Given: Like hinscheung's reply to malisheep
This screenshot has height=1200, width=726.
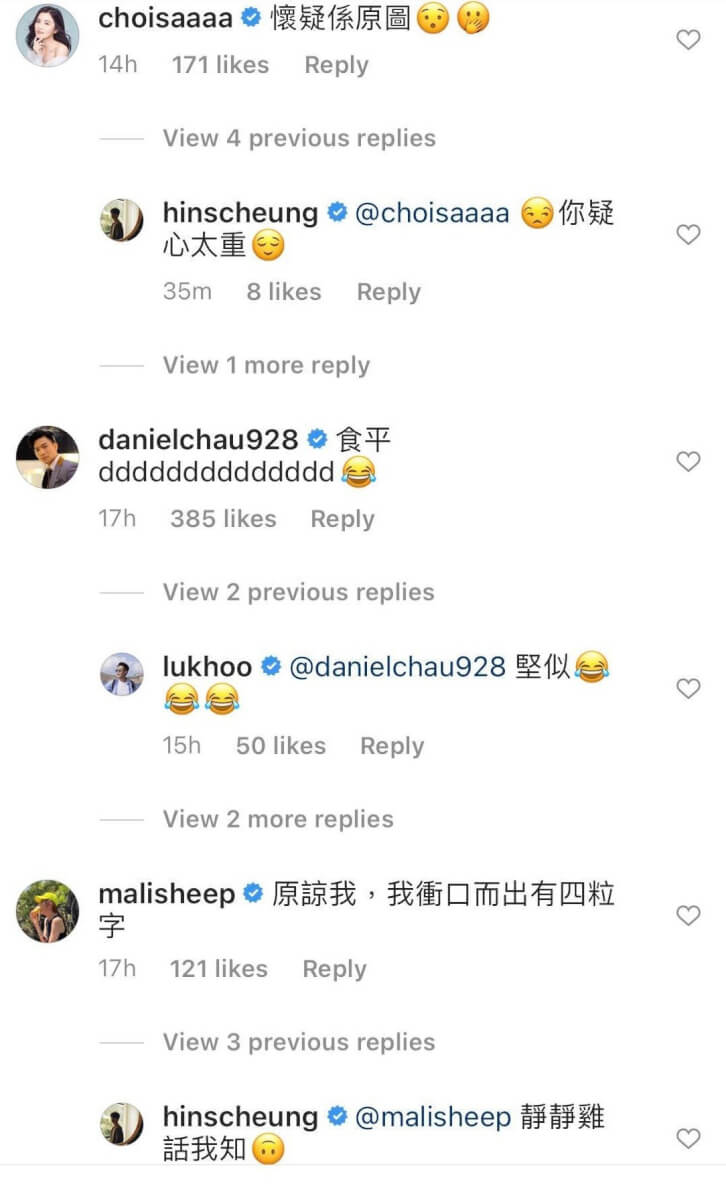Looking at the screenshot, I should tap(688, 1138).
